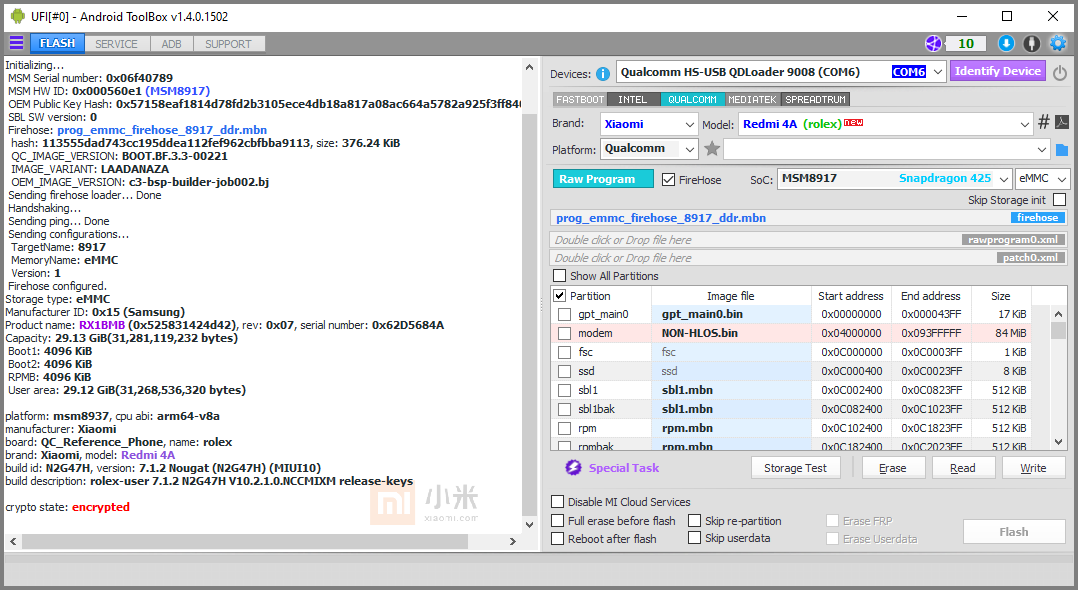Check the gpt_main0 partition checkbox

pyautogui.click(x=564, y=314)
